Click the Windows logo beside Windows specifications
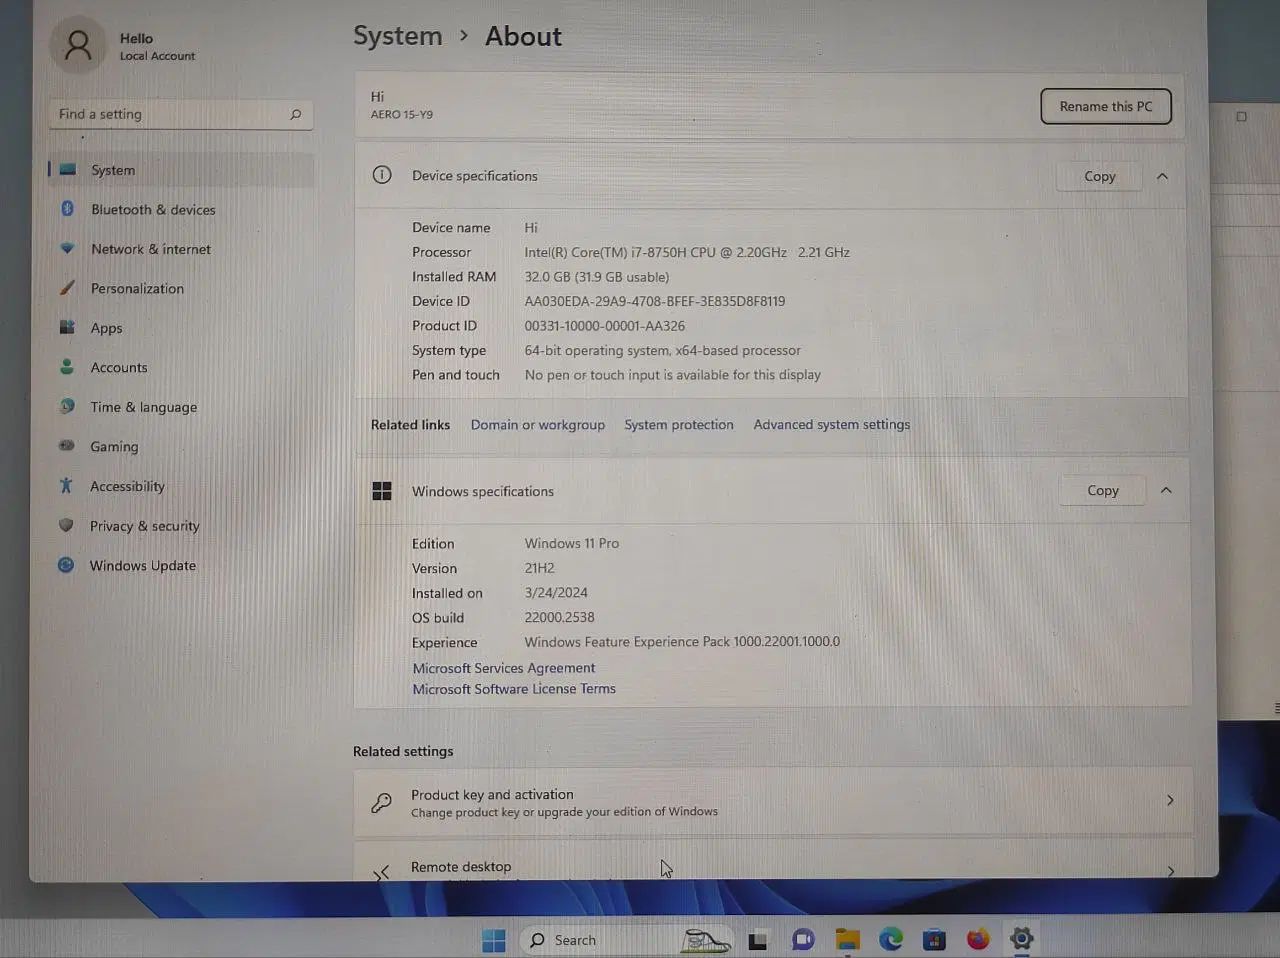Image resolution: width=1280 pixels, height=958 pixels. 382,491
